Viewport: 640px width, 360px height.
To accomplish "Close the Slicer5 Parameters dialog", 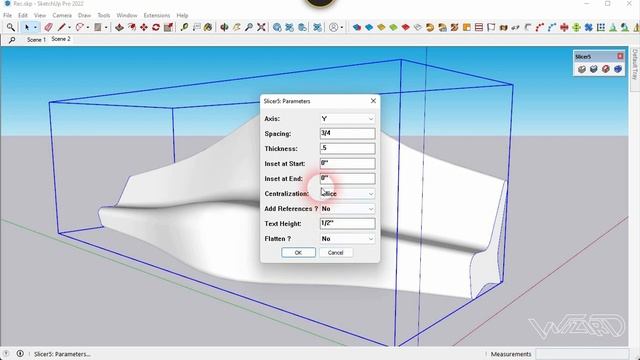I will pos(373,101).
